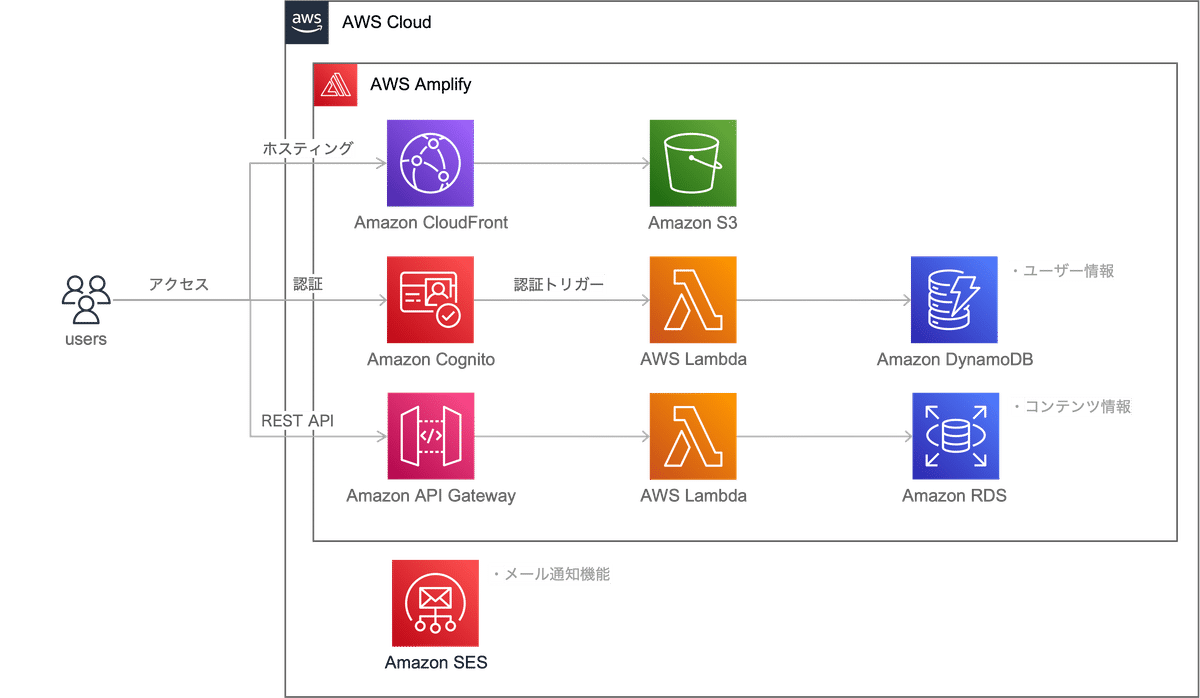The width and height of the screenshot is (1200, 698).
Task: Click the 'Amazon DynamoDB' caption
Action: pyautogui.click(x=954, y=359)
